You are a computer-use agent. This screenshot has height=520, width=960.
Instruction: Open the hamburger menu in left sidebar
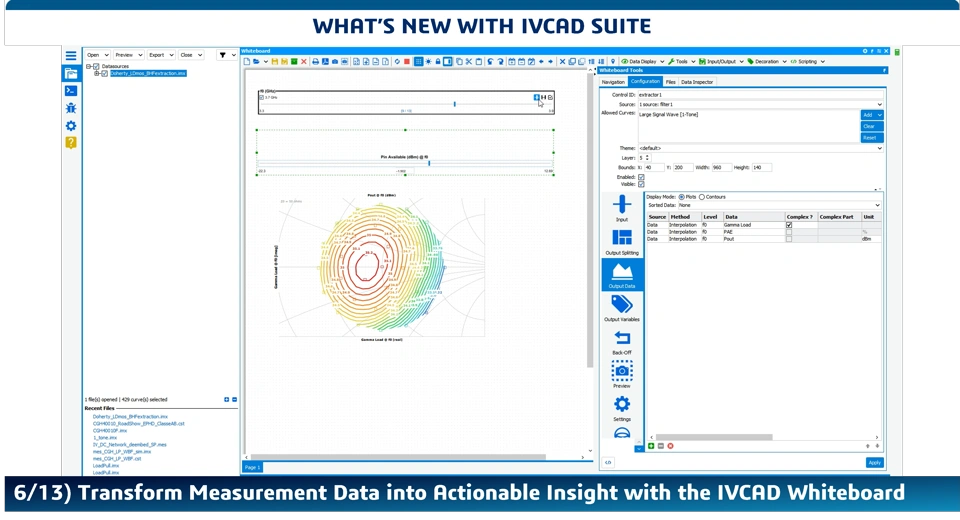coord(71,56)
